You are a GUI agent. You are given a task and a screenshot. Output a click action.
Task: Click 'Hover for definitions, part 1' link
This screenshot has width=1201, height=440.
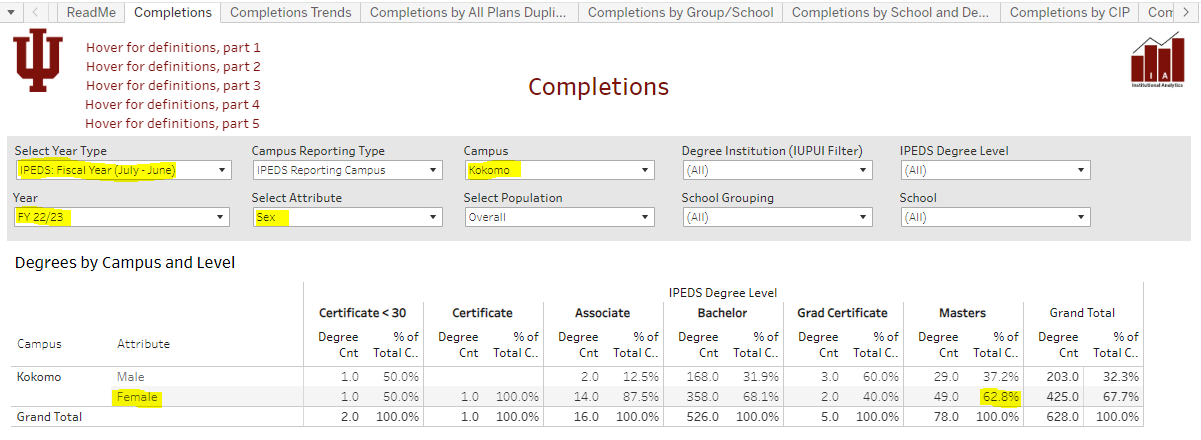click(173, 48)
